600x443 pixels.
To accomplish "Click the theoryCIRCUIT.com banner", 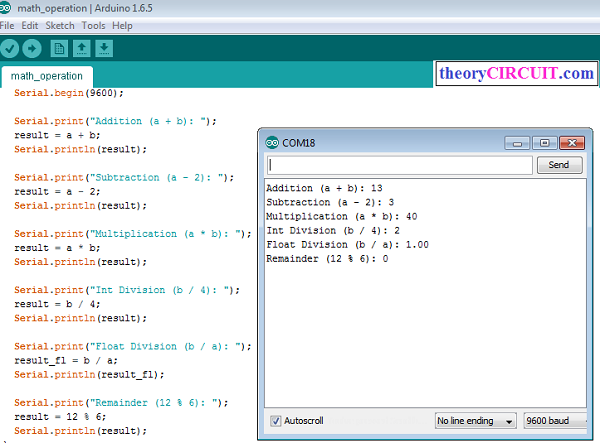I will 516,73.
